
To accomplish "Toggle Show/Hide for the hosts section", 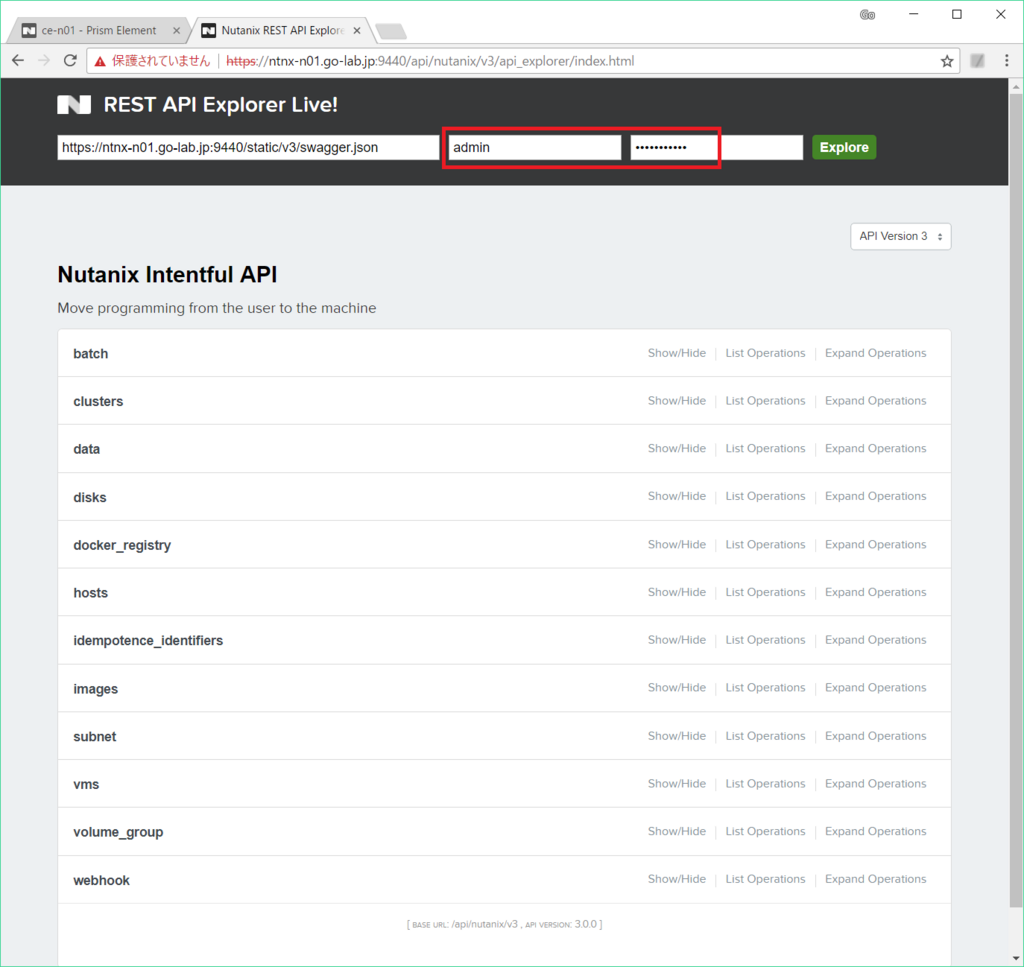I will (x=677, y=592).
